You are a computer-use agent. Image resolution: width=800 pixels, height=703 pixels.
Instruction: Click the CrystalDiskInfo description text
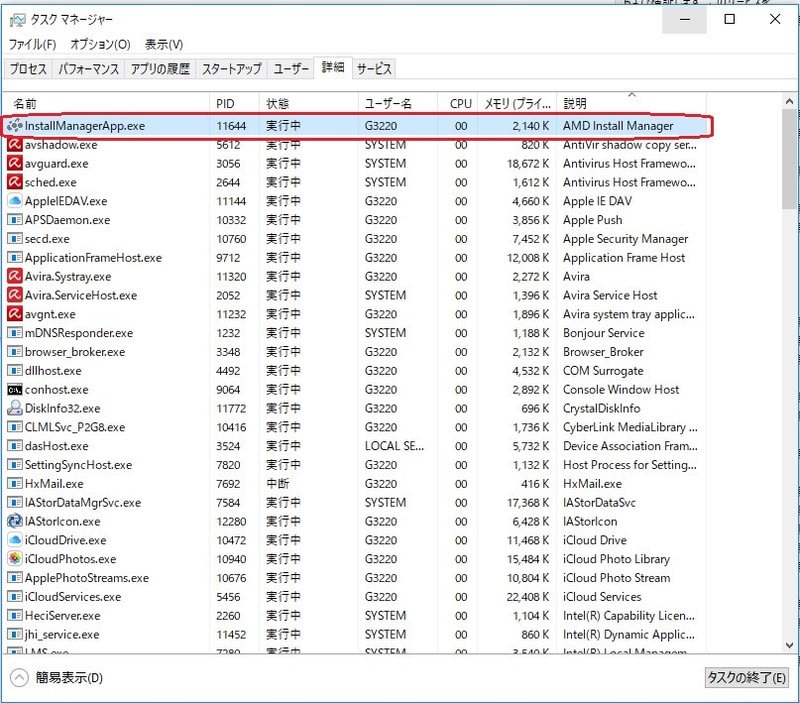pos(602,408)
